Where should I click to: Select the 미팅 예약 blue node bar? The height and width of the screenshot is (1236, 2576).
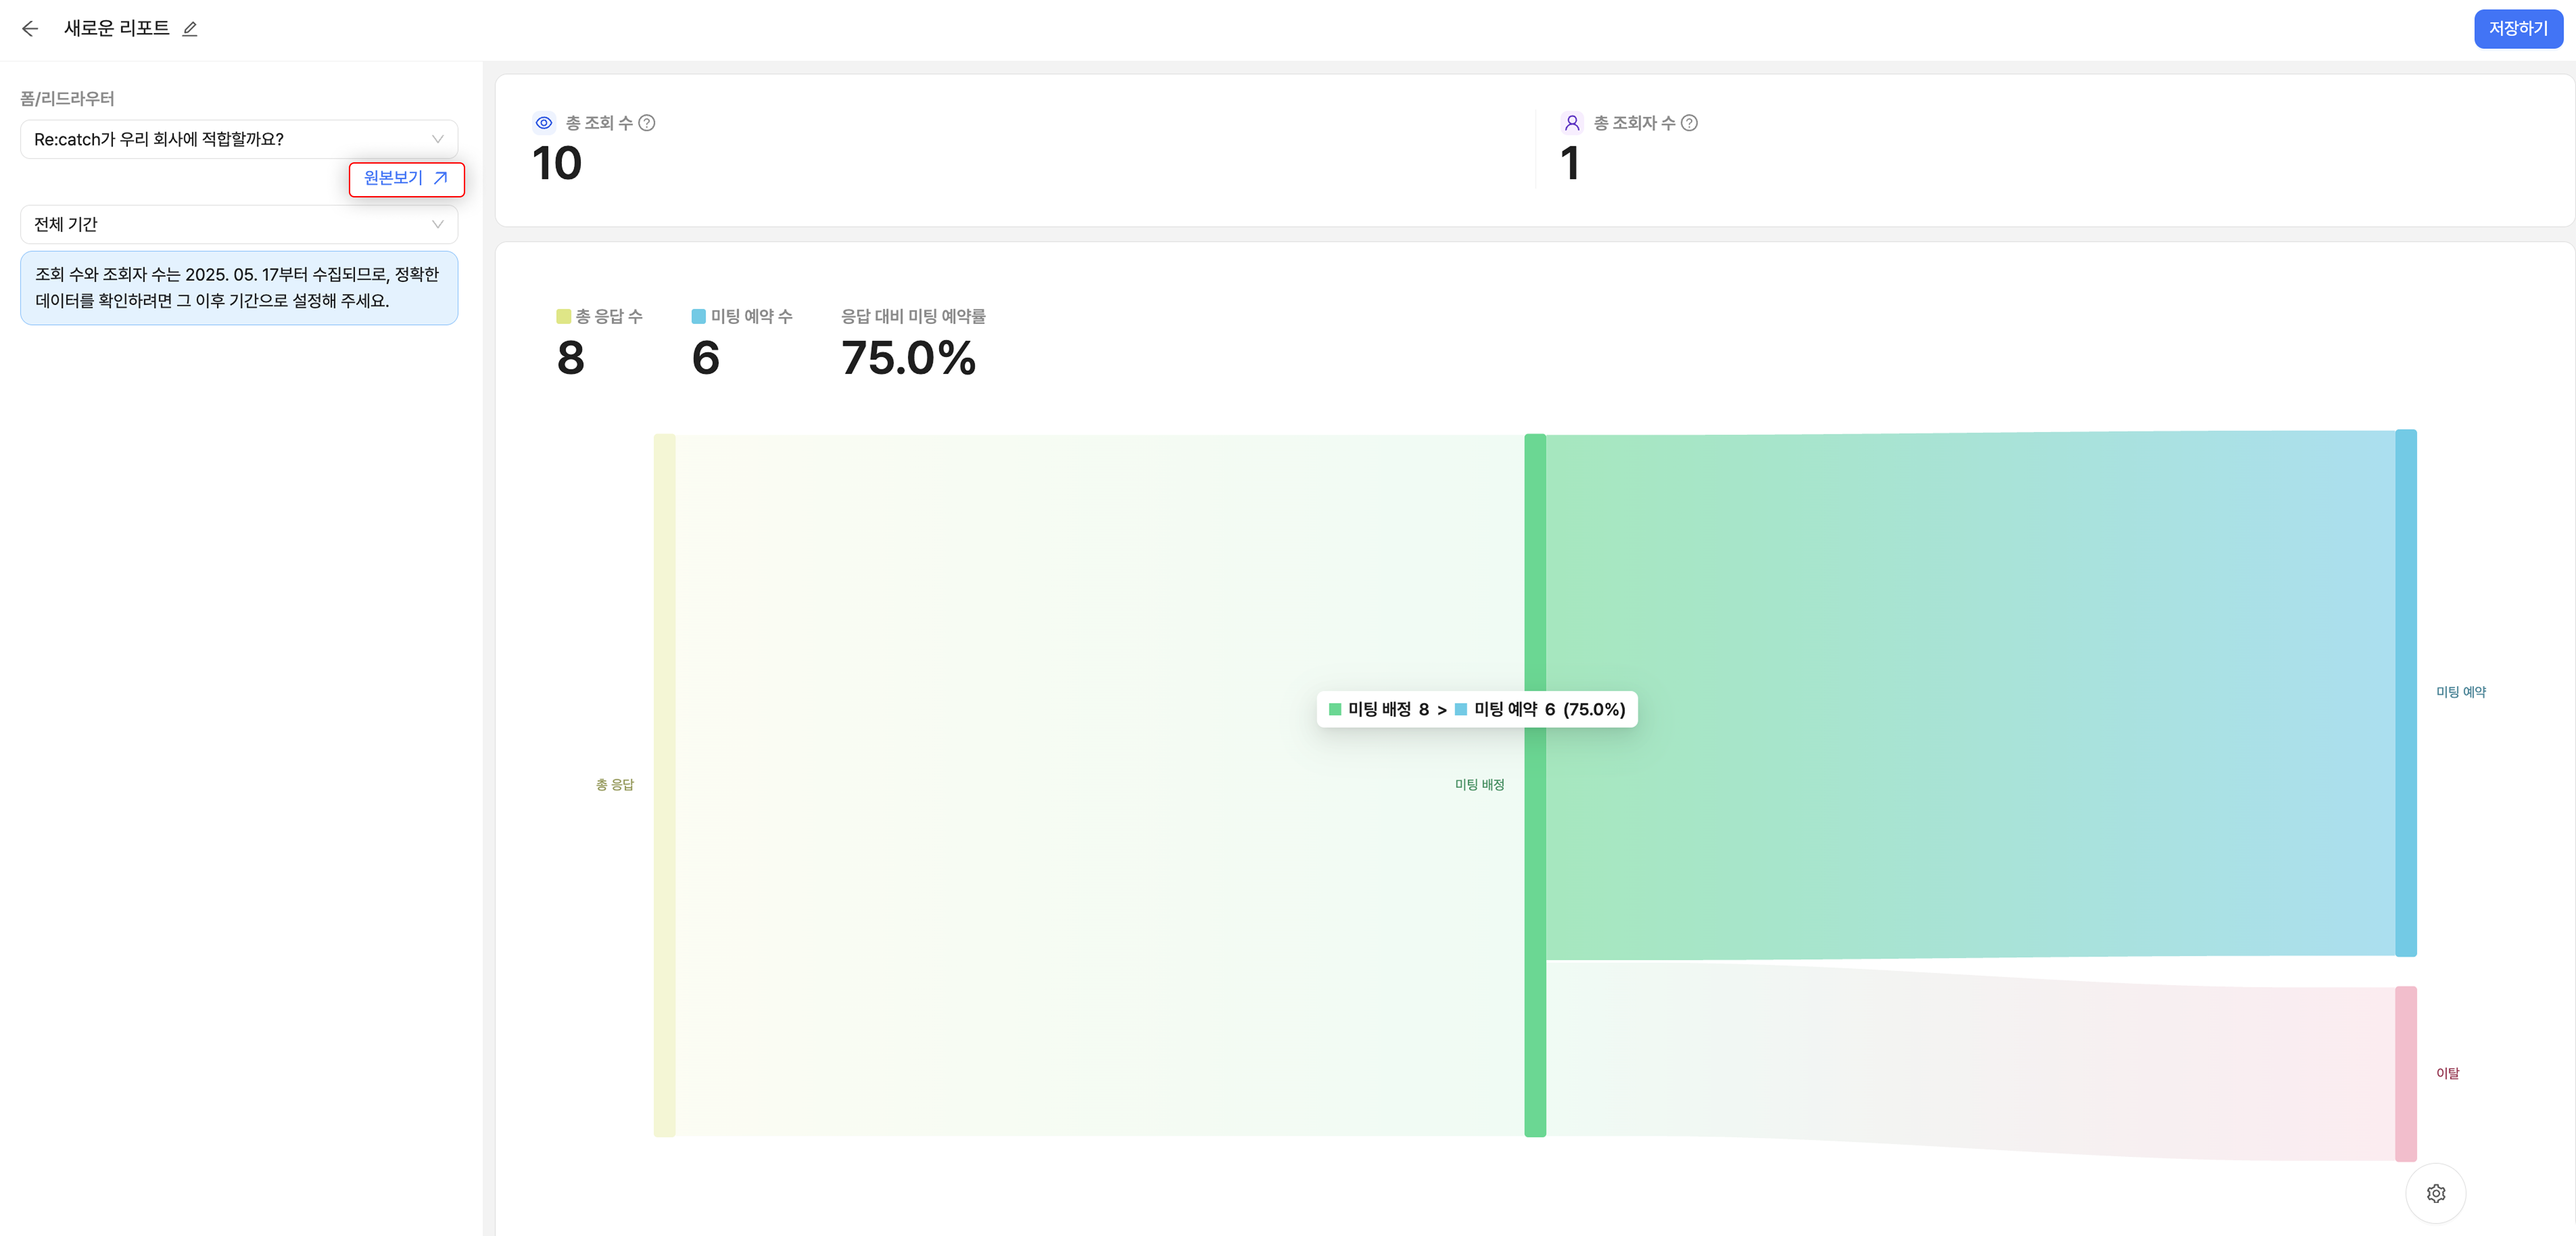click(2406, 693)
